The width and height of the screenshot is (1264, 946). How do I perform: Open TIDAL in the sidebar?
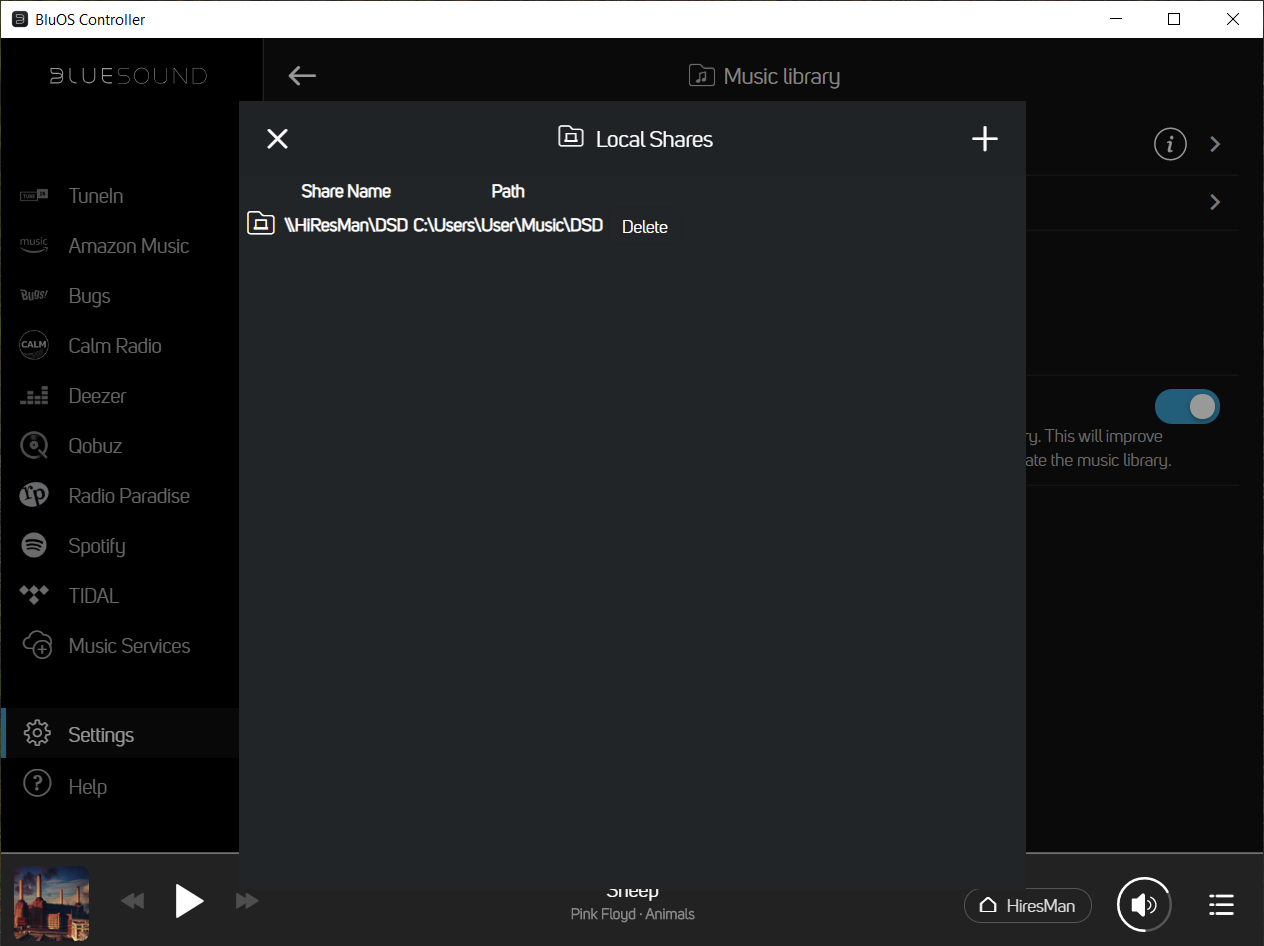pos(93,596)
